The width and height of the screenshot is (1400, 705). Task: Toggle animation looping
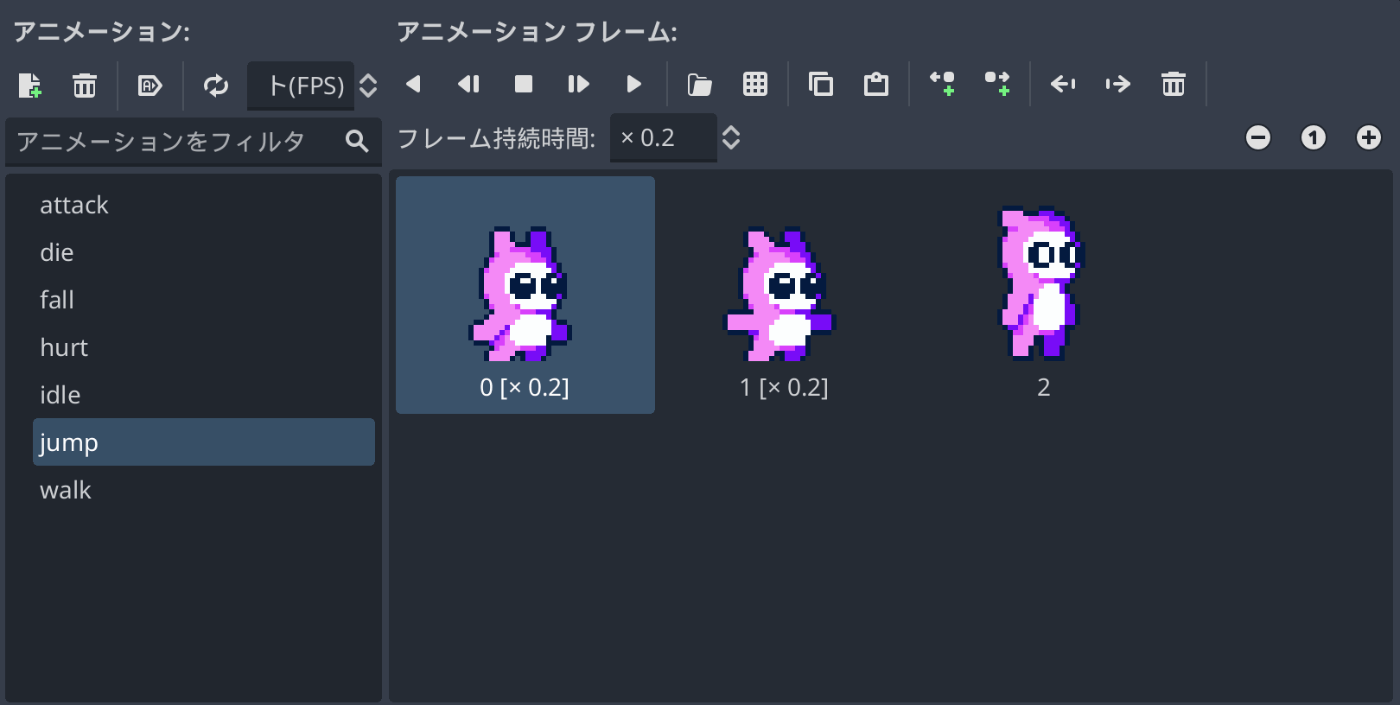tap(216, 85)
